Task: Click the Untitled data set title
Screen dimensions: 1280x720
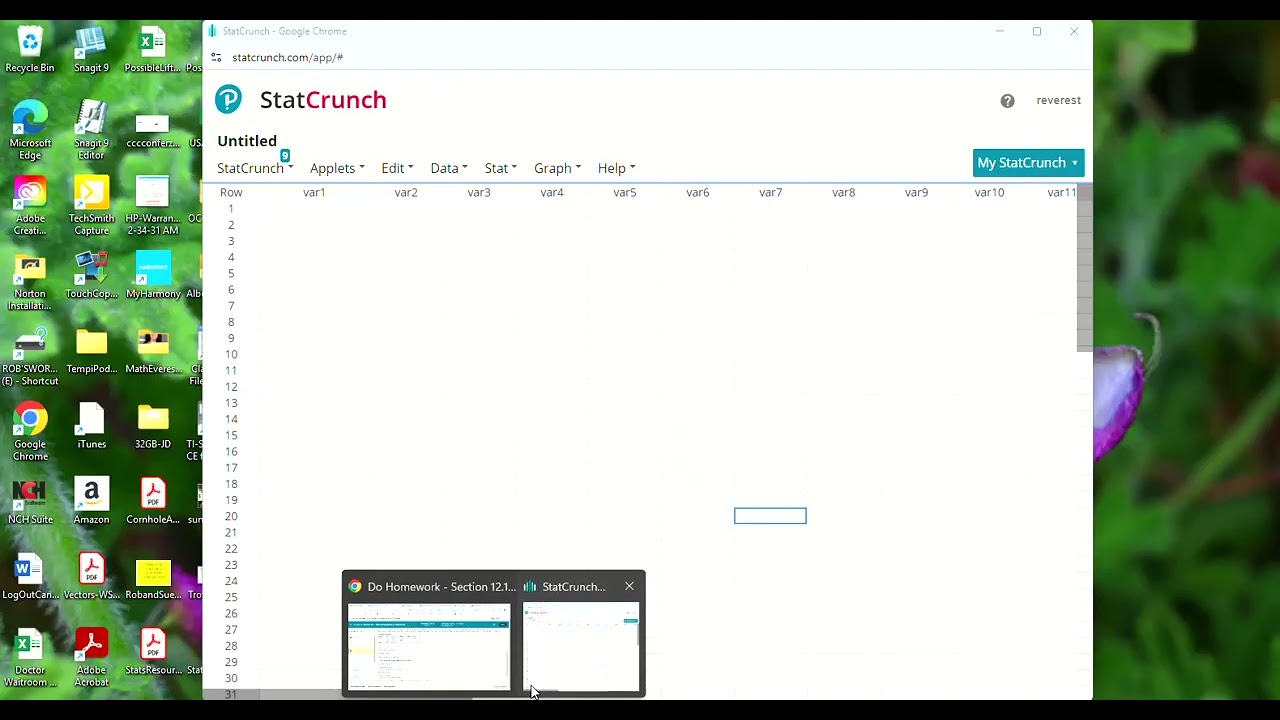Action: click(x=247, y=141)
